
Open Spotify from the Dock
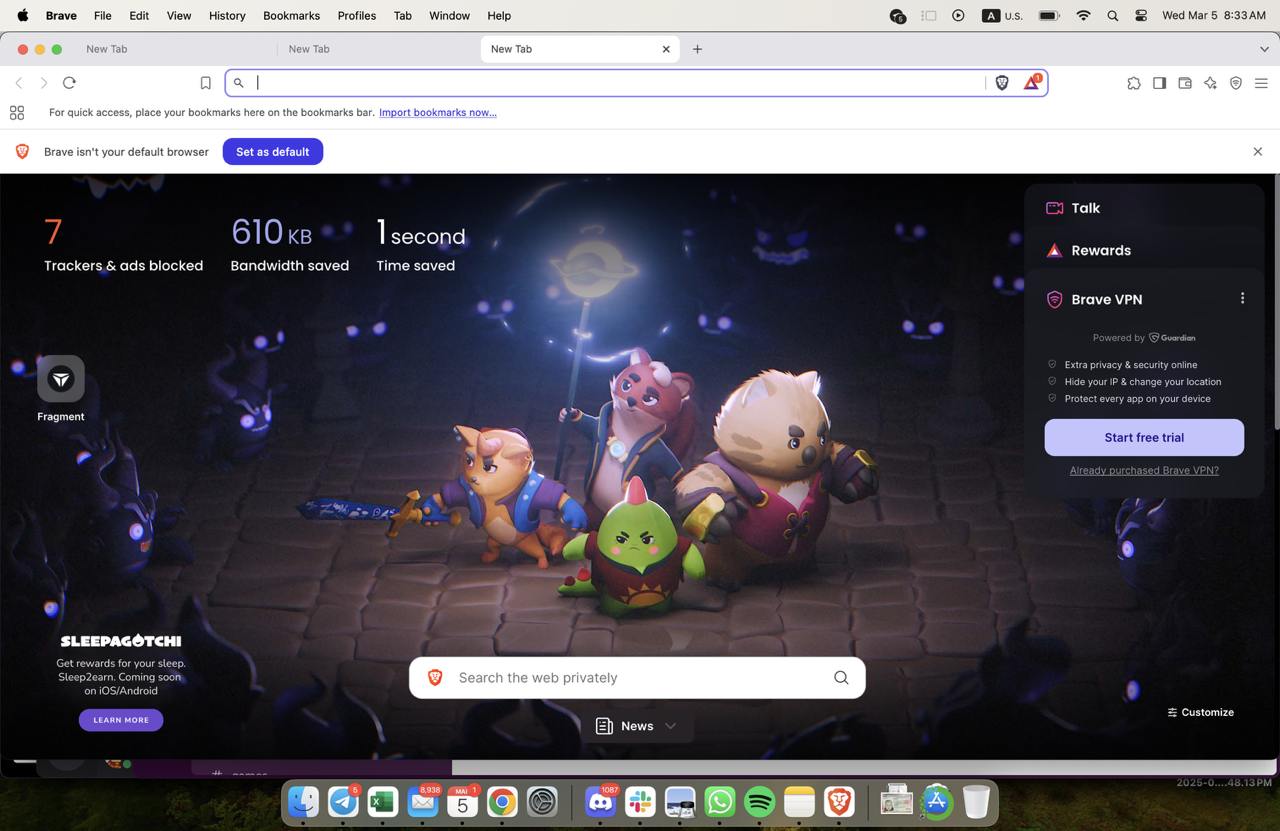tap(759, 801)
